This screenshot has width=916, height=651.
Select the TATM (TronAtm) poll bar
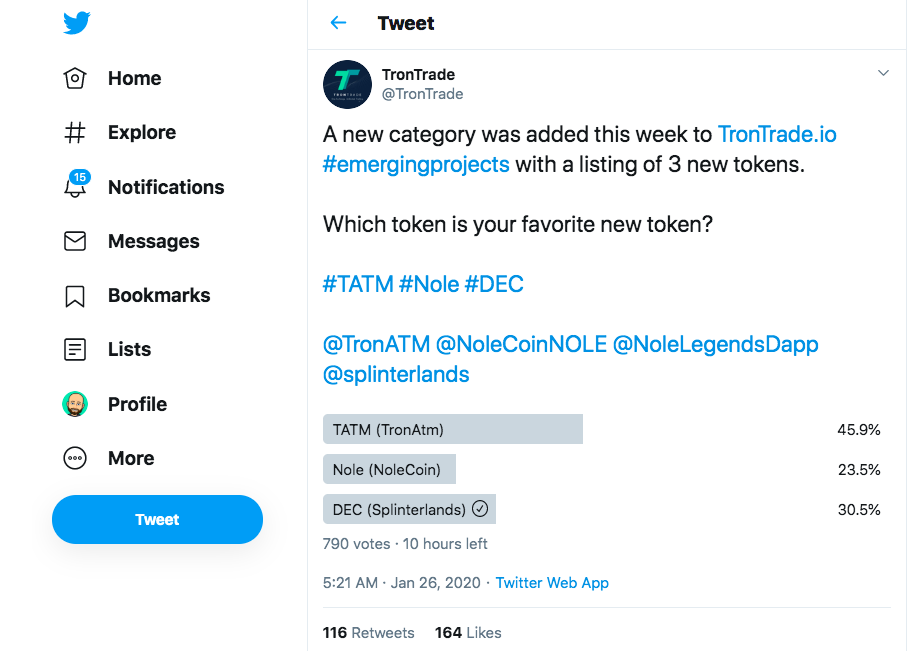click(452, 430)
